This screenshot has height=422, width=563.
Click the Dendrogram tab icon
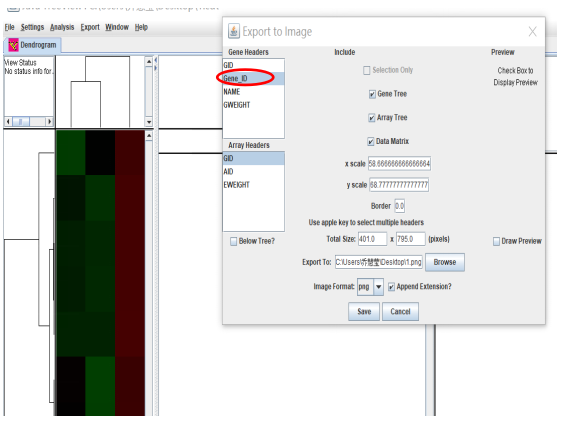pos(13,45)
